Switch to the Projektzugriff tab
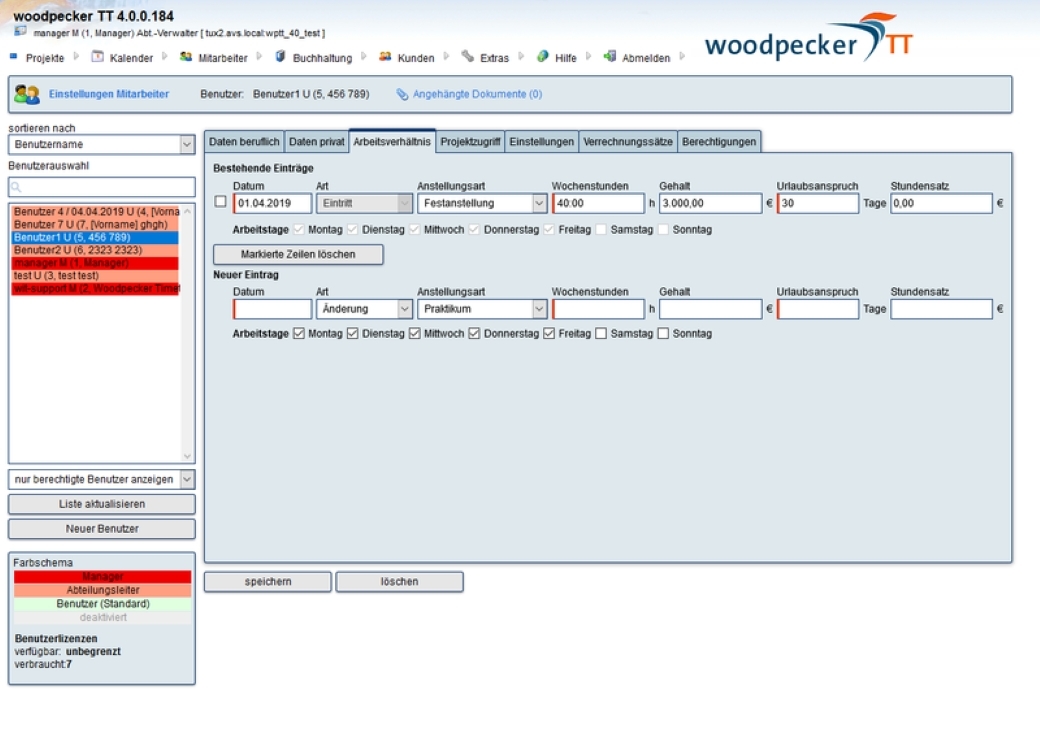The width and height of the screenshot is (1040, 732). [470, 142]
